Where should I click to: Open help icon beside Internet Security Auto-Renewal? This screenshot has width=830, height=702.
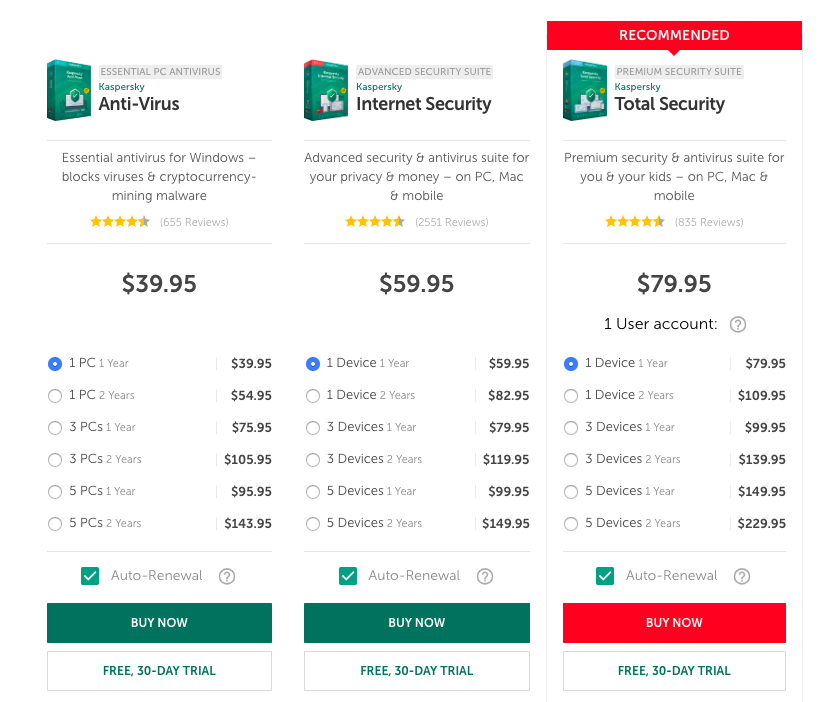(485, 576)
